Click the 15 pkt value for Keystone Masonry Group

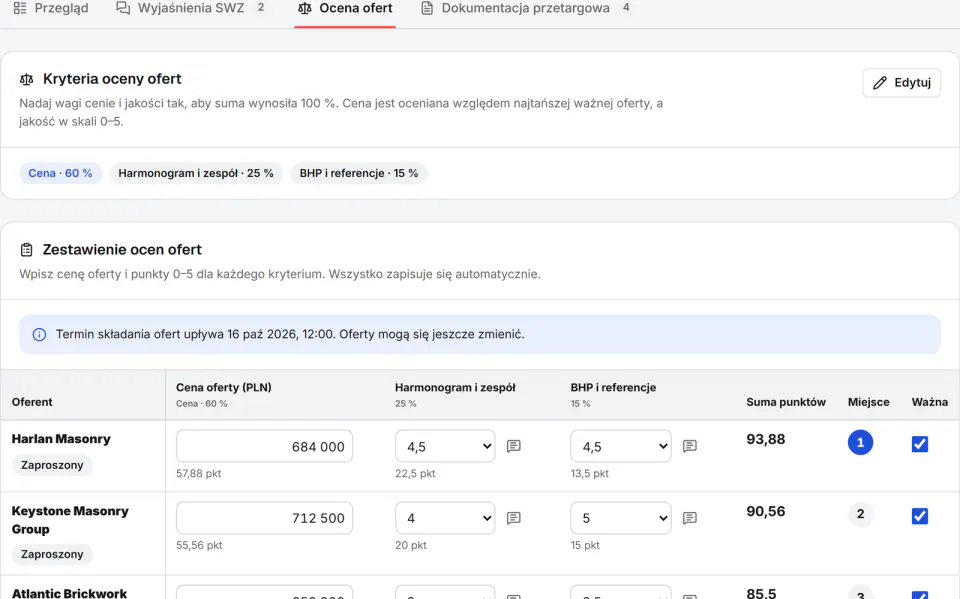(585, 545)
